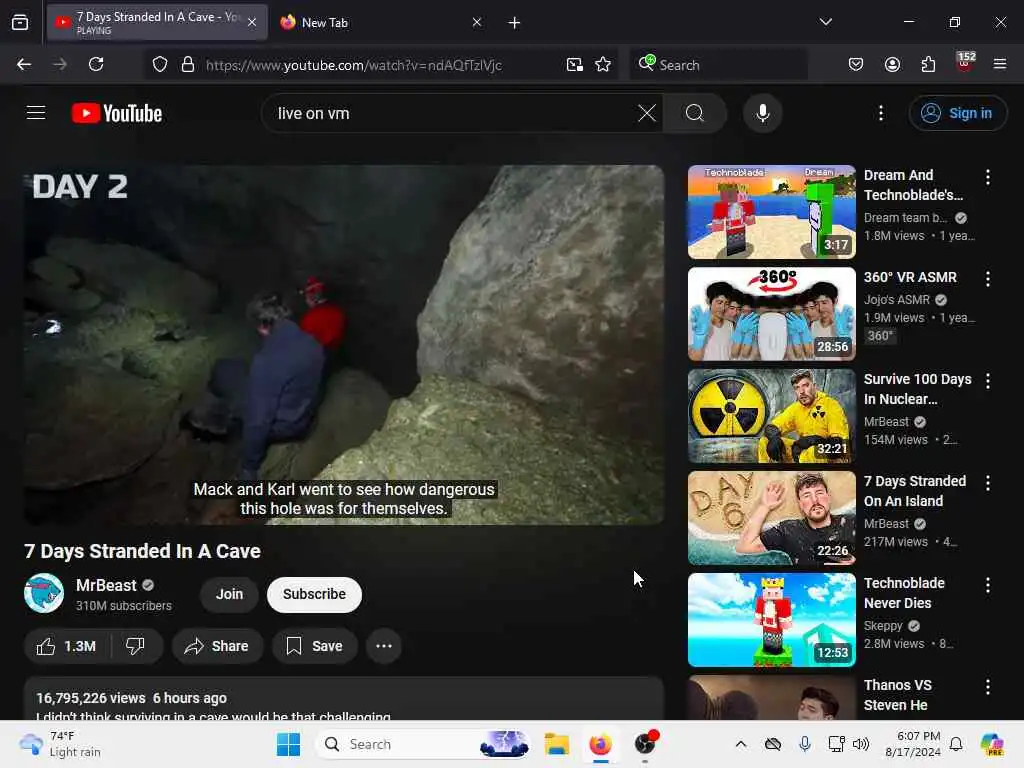Open 360° VR ASMR thumbnail
The image size is (1024, 768).
point(771,313)
